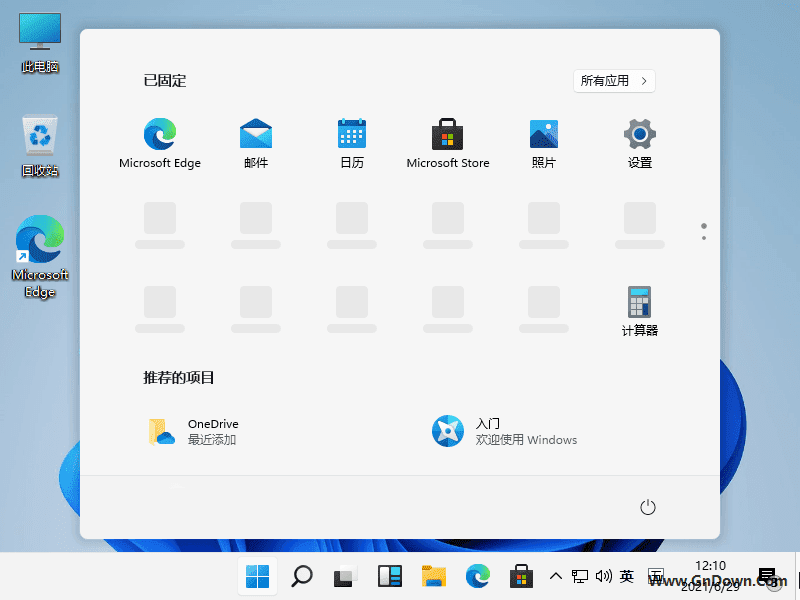Switch input language via the 英 indicator
800x600 pixels.
tap(627, 576)
